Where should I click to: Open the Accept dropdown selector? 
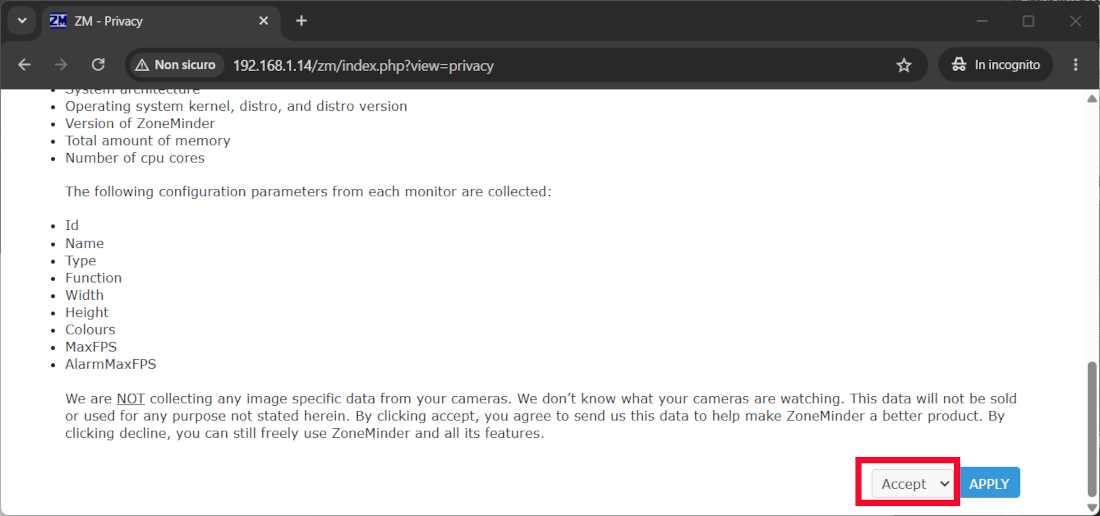point(912,483)
